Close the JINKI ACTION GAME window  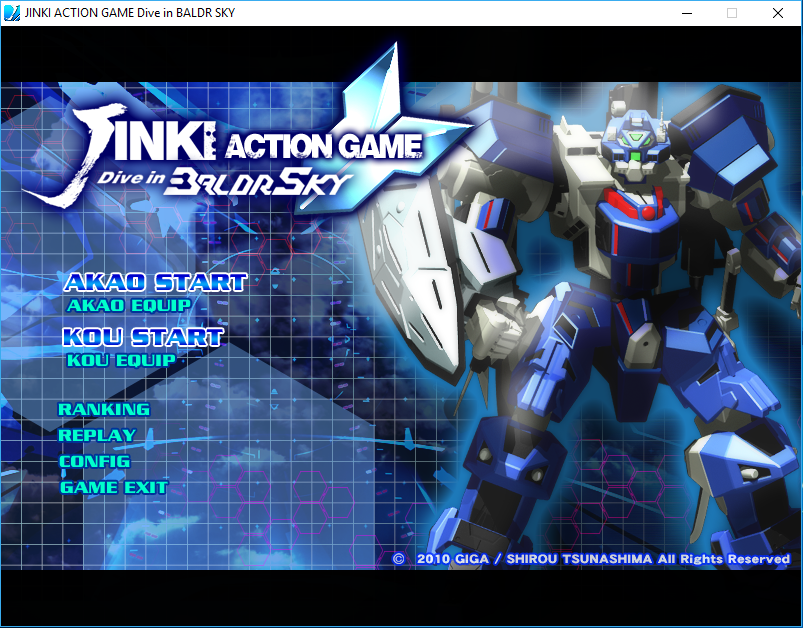point(778,13)
